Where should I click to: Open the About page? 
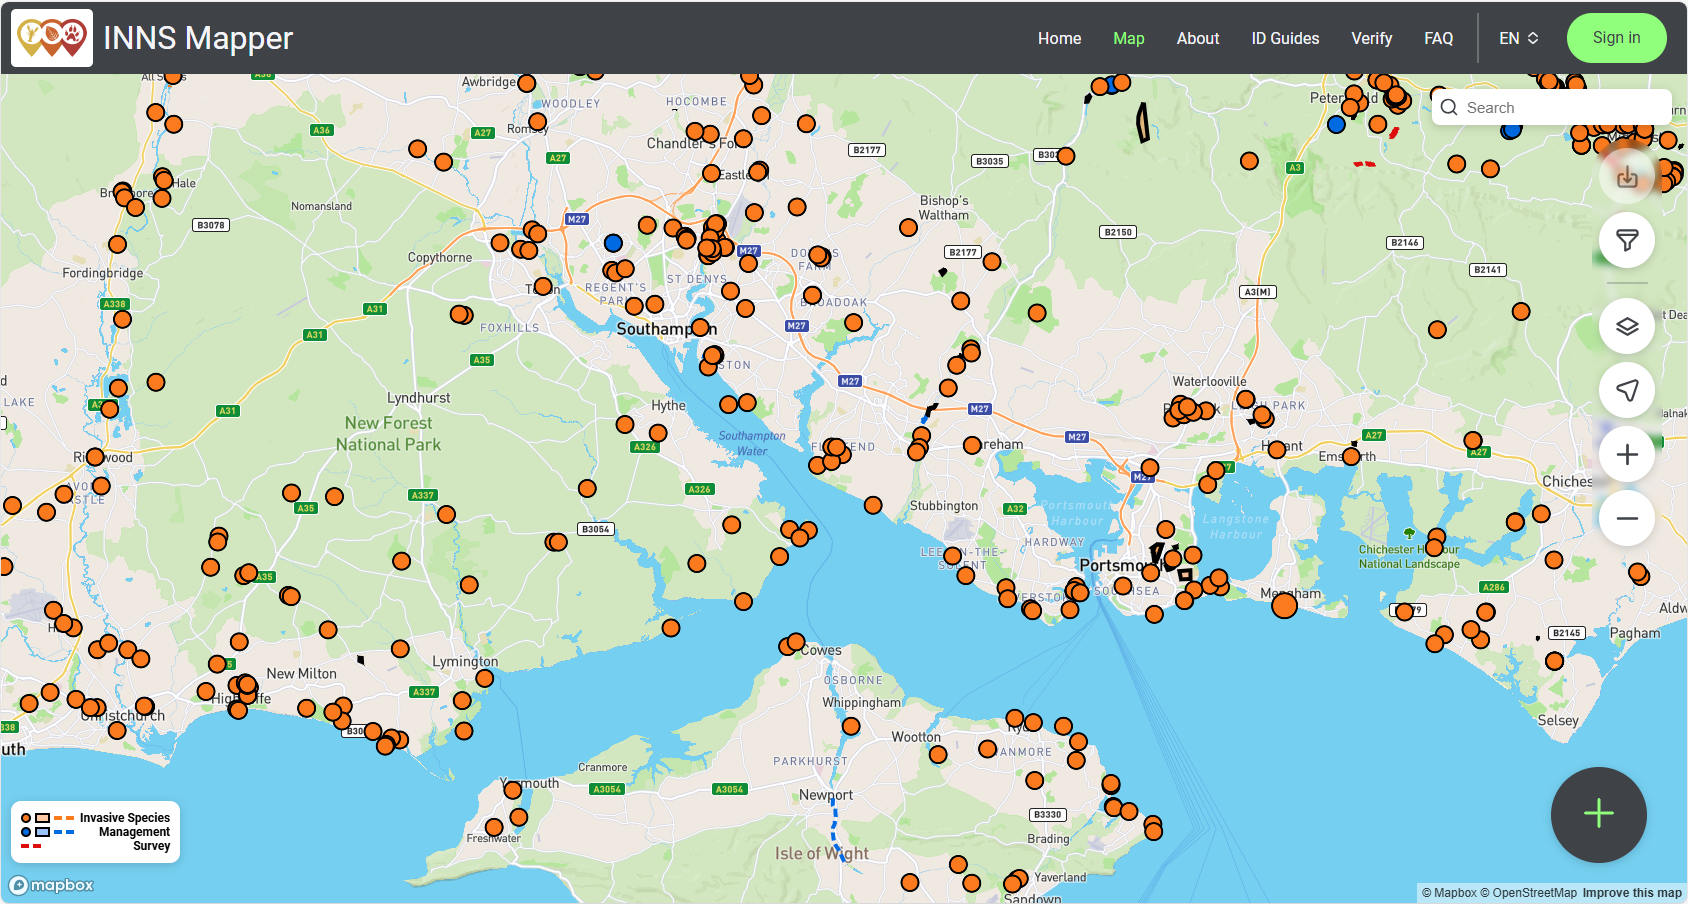[x=1197, y=38]
